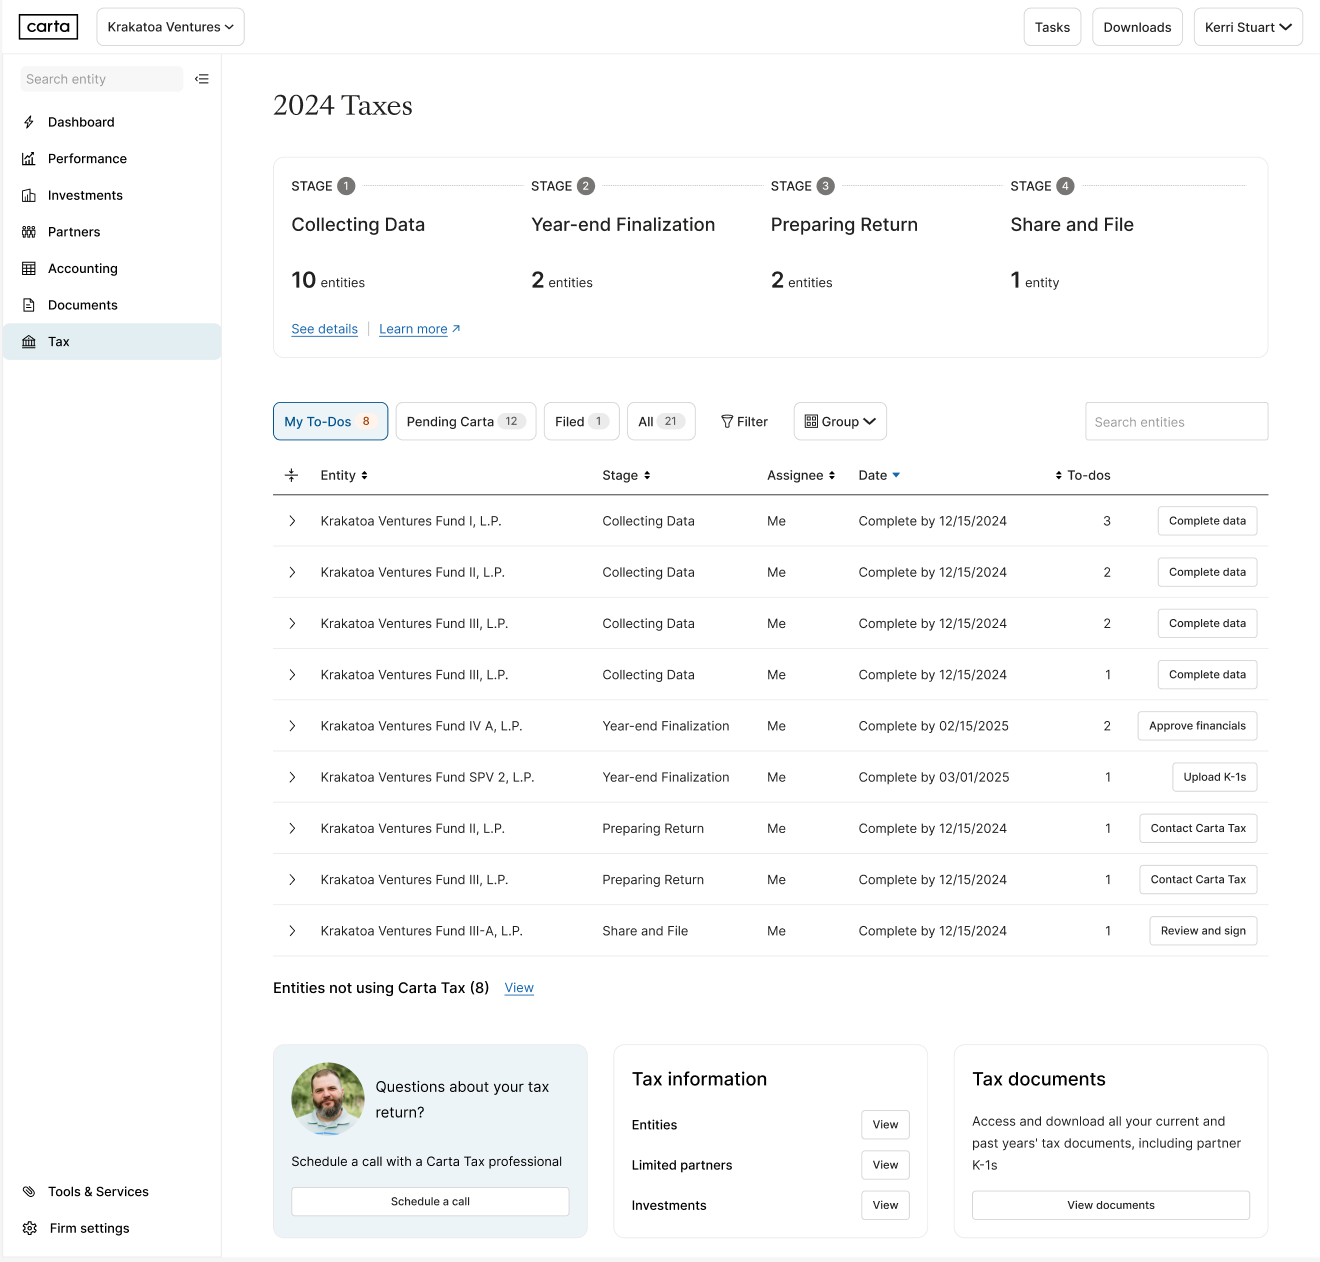Viewport: 1320px width, 1262px height.
Task: Click the Search entities input field
Action: tap(1176, 421)
